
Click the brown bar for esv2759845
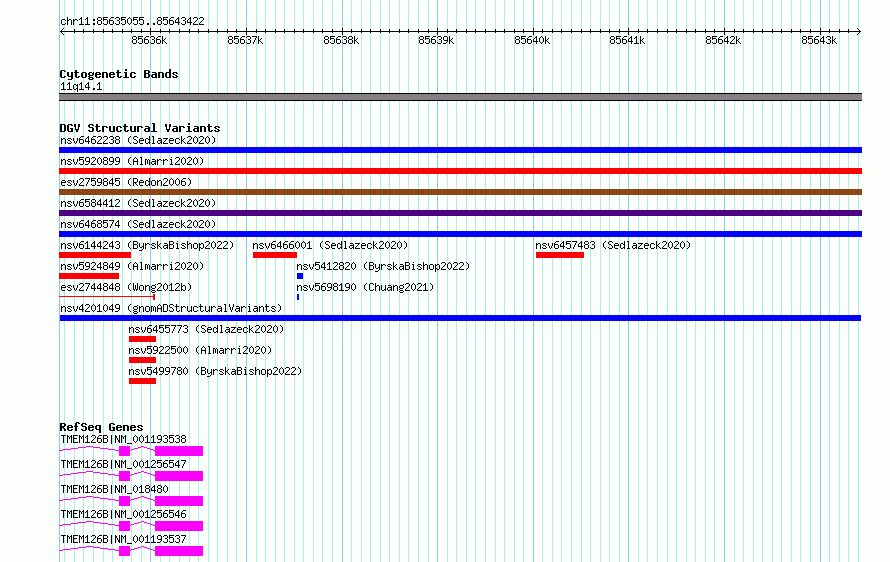pyautogui.click(x=460, y=192)
